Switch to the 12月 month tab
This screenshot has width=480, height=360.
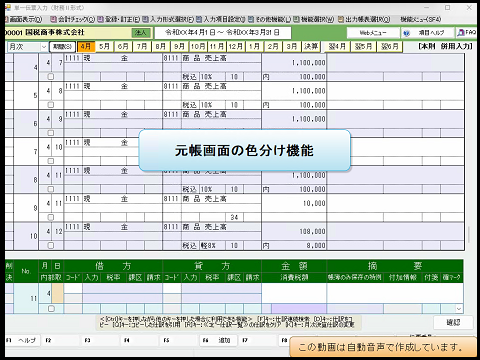(x=236, y=47)
